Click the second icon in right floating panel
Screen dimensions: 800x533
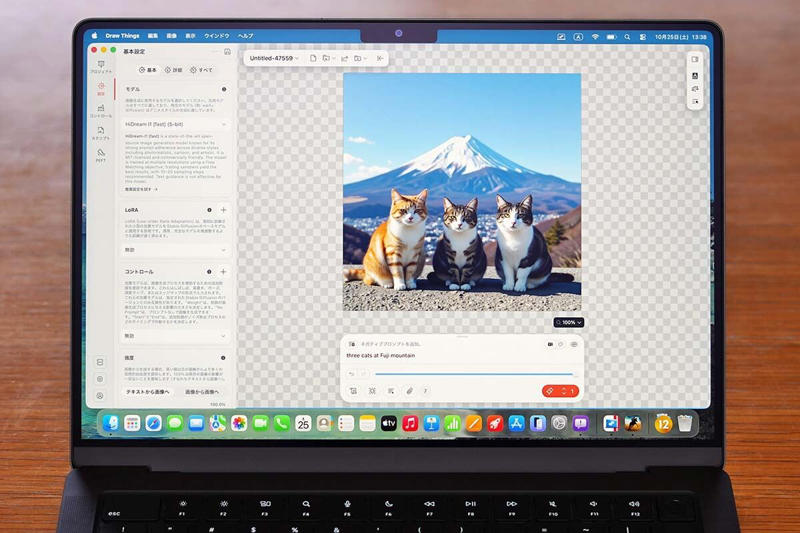(695, 75)
